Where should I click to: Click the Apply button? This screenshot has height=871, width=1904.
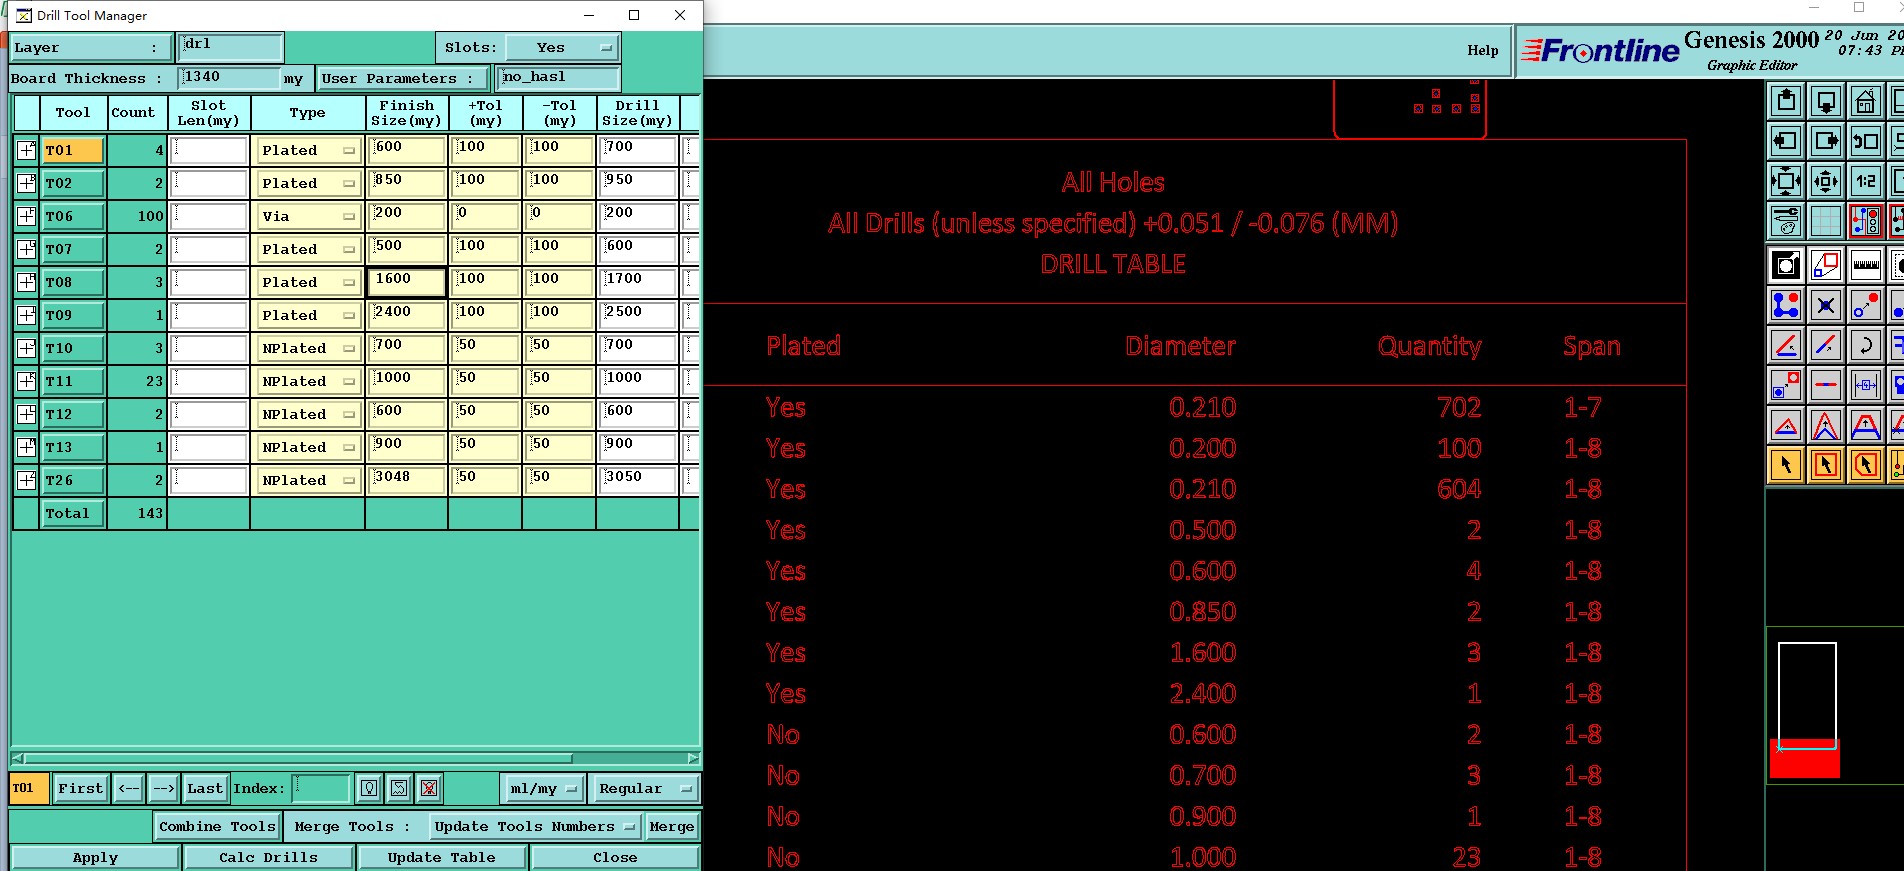(95, 857)
